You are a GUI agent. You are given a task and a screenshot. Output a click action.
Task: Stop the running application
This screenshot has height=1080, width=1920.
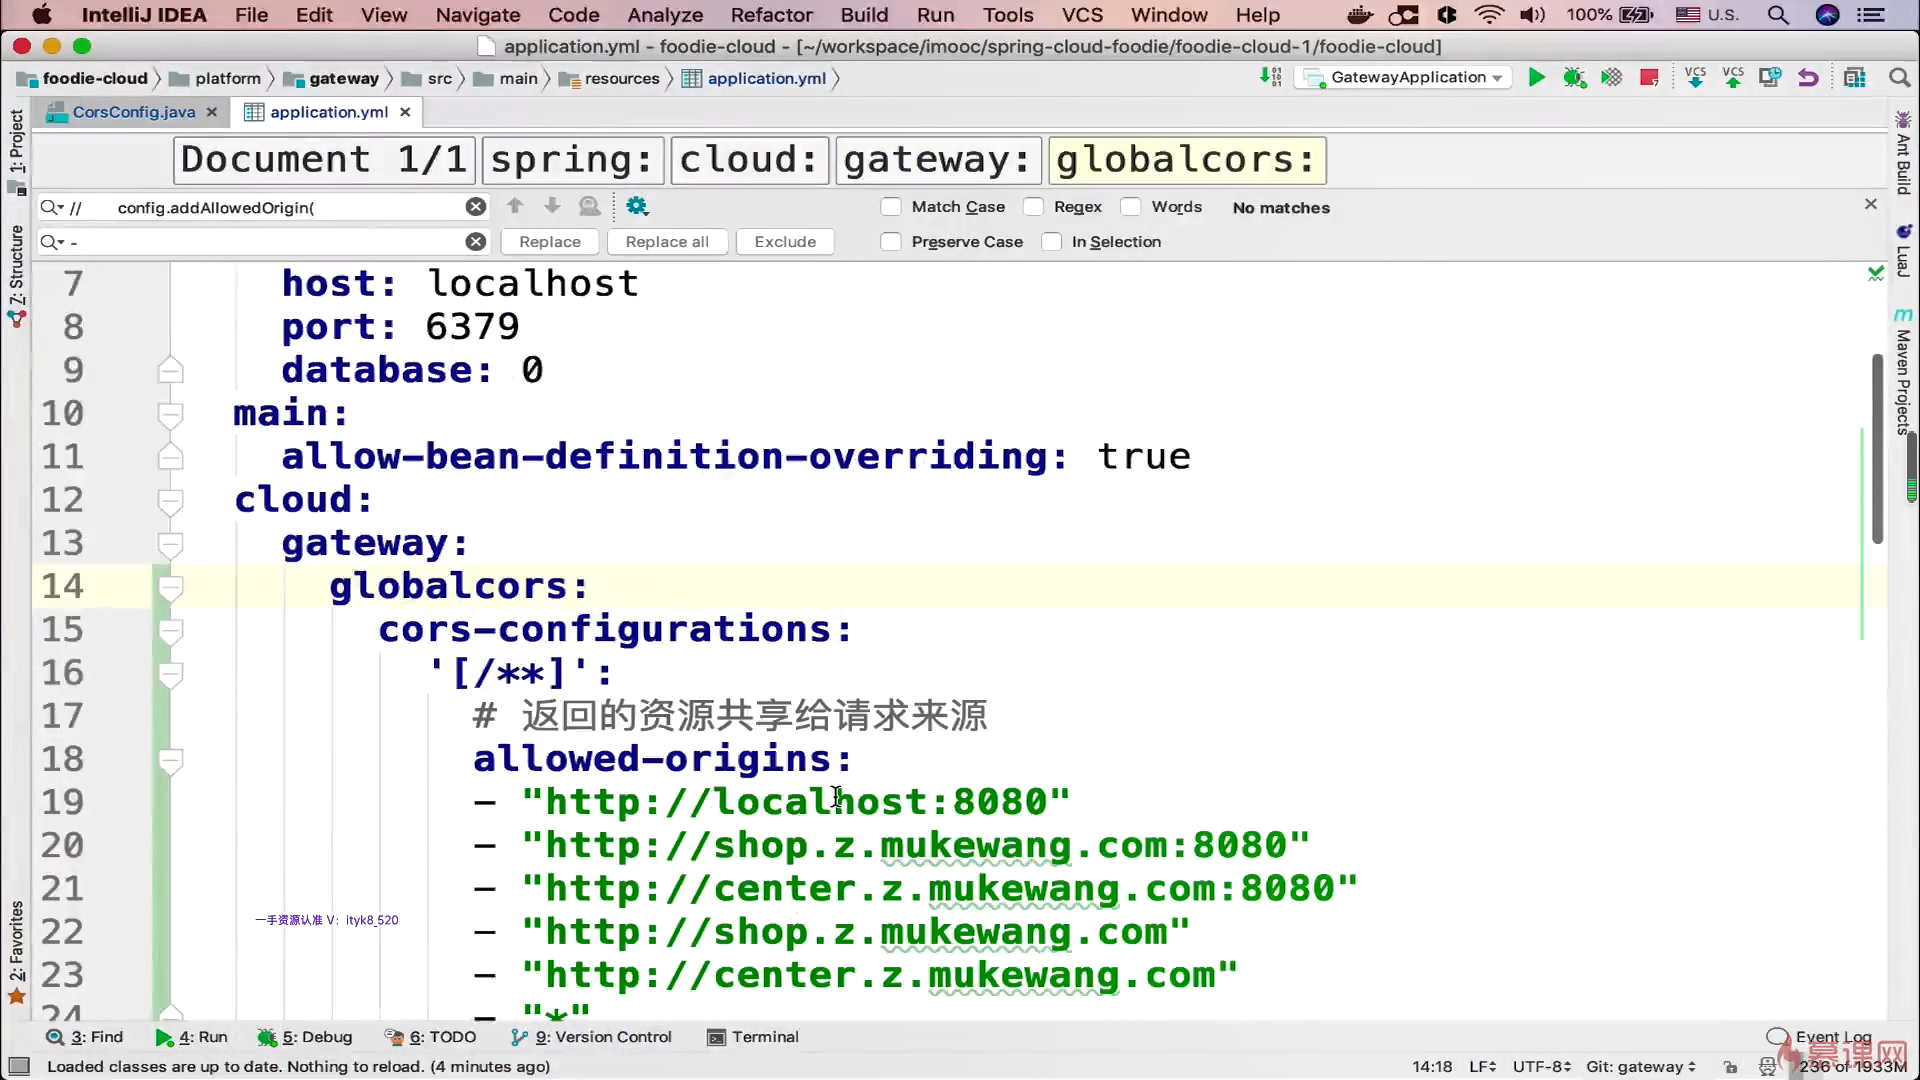click(x=1649, y=78)
